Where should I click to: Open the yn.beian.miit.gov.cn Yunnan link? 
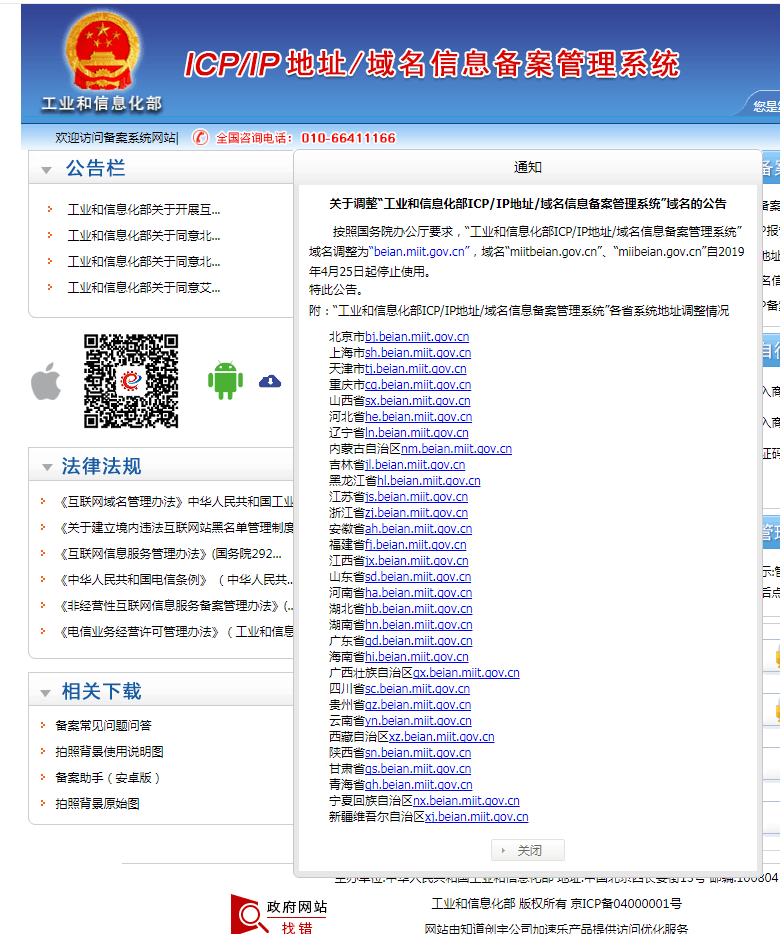[418, 721]
